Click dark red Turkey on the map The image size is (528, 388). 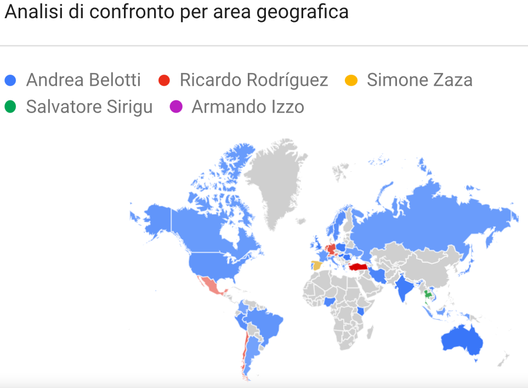pos(358,267)
